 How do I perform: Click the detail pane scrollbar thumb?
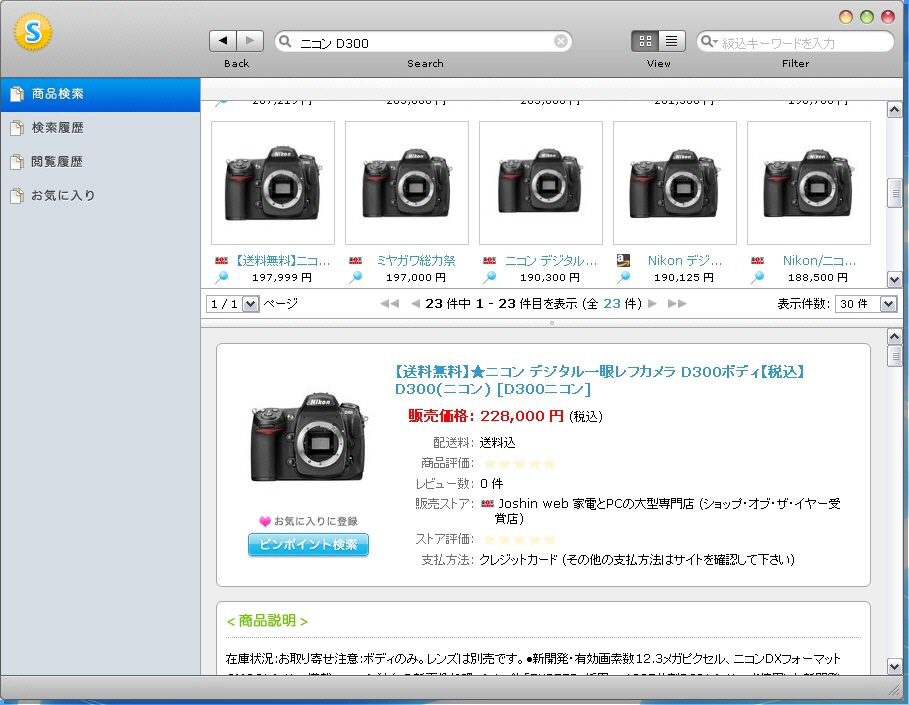pos(895,356)
